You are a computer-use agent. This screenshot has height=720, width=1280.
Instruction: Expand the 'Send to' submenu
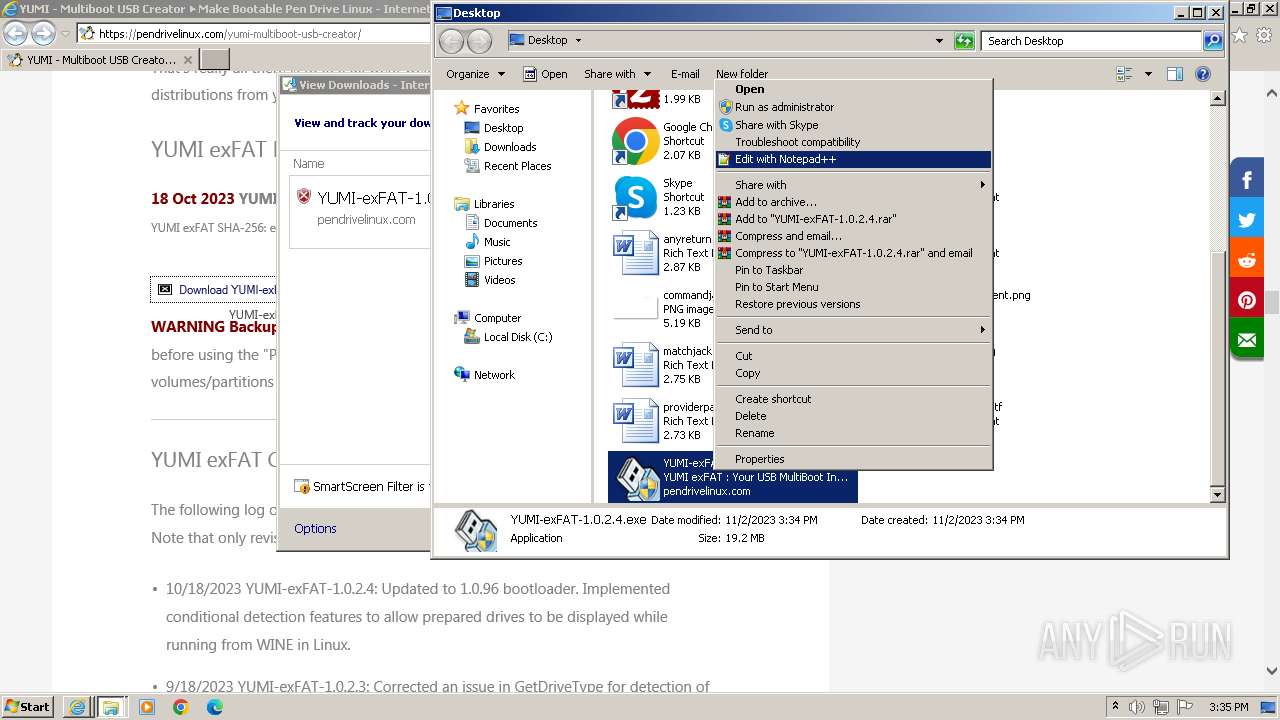[853, 330]
